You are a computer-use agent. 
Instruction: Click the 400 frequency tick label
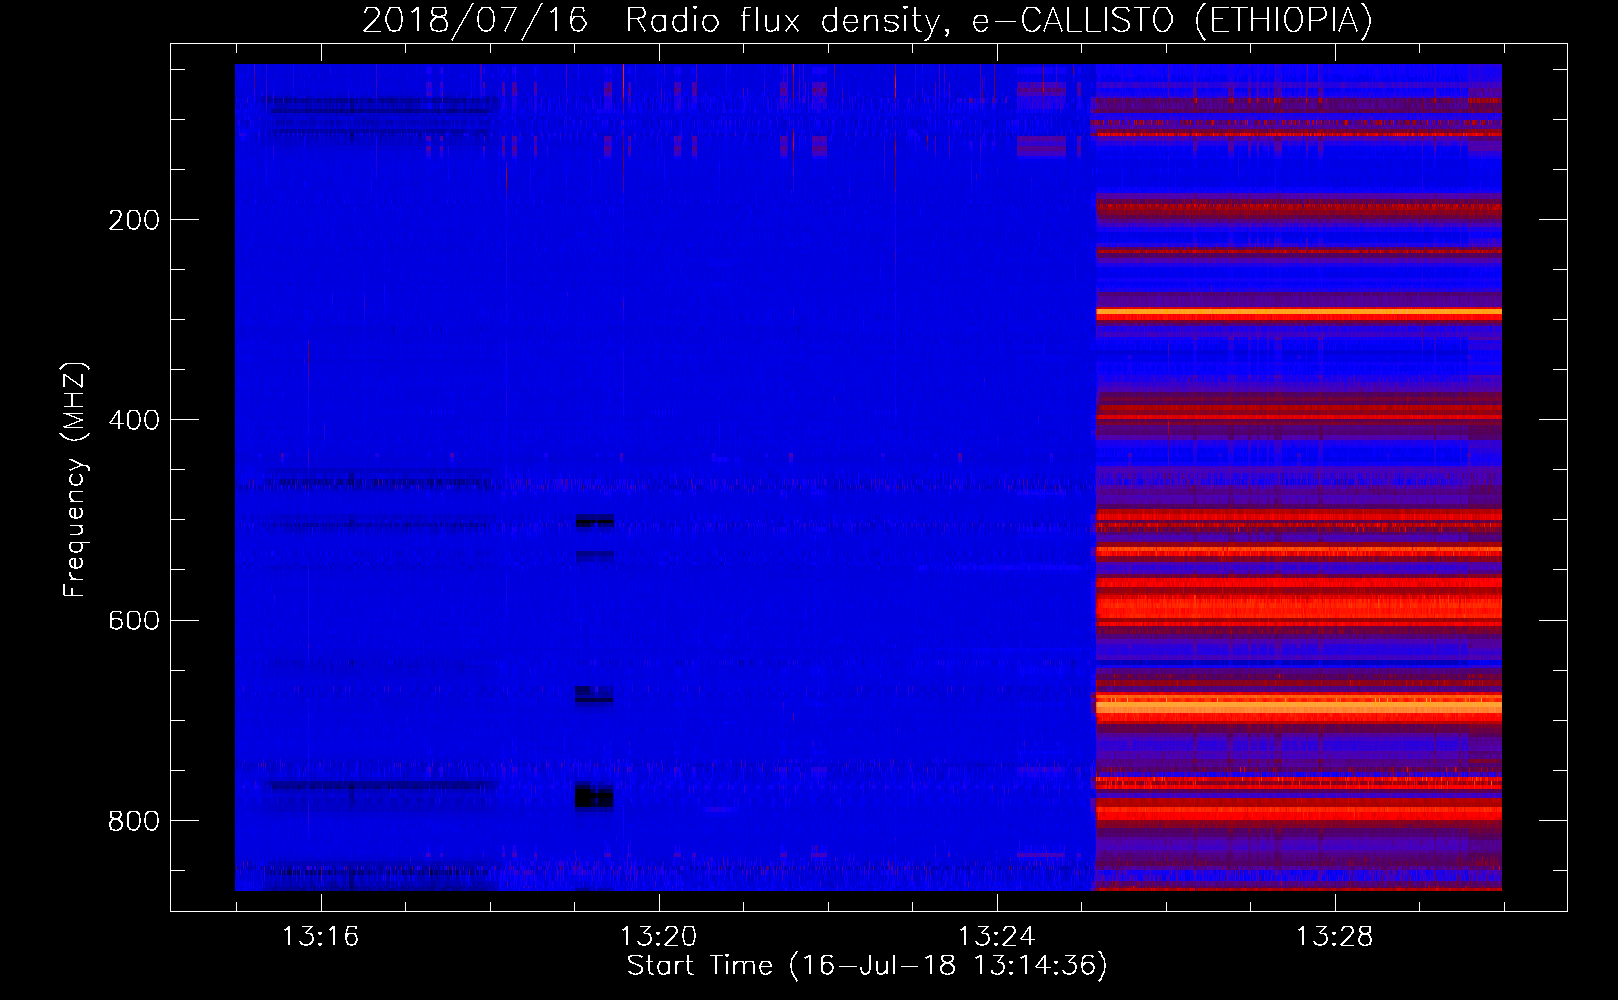click(133, 420)
